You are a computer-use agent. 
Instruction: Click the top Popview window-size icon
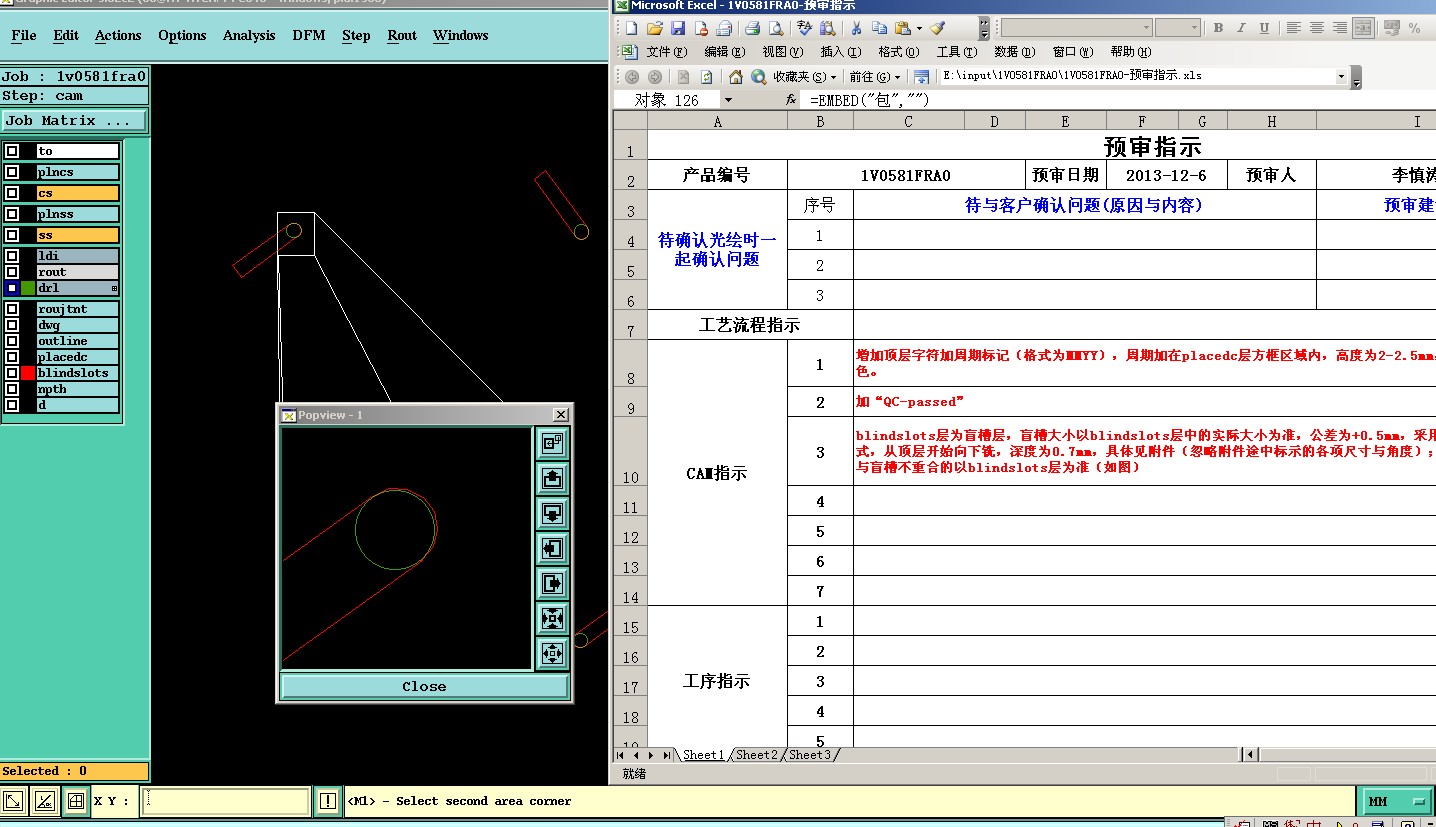point(552,443)
